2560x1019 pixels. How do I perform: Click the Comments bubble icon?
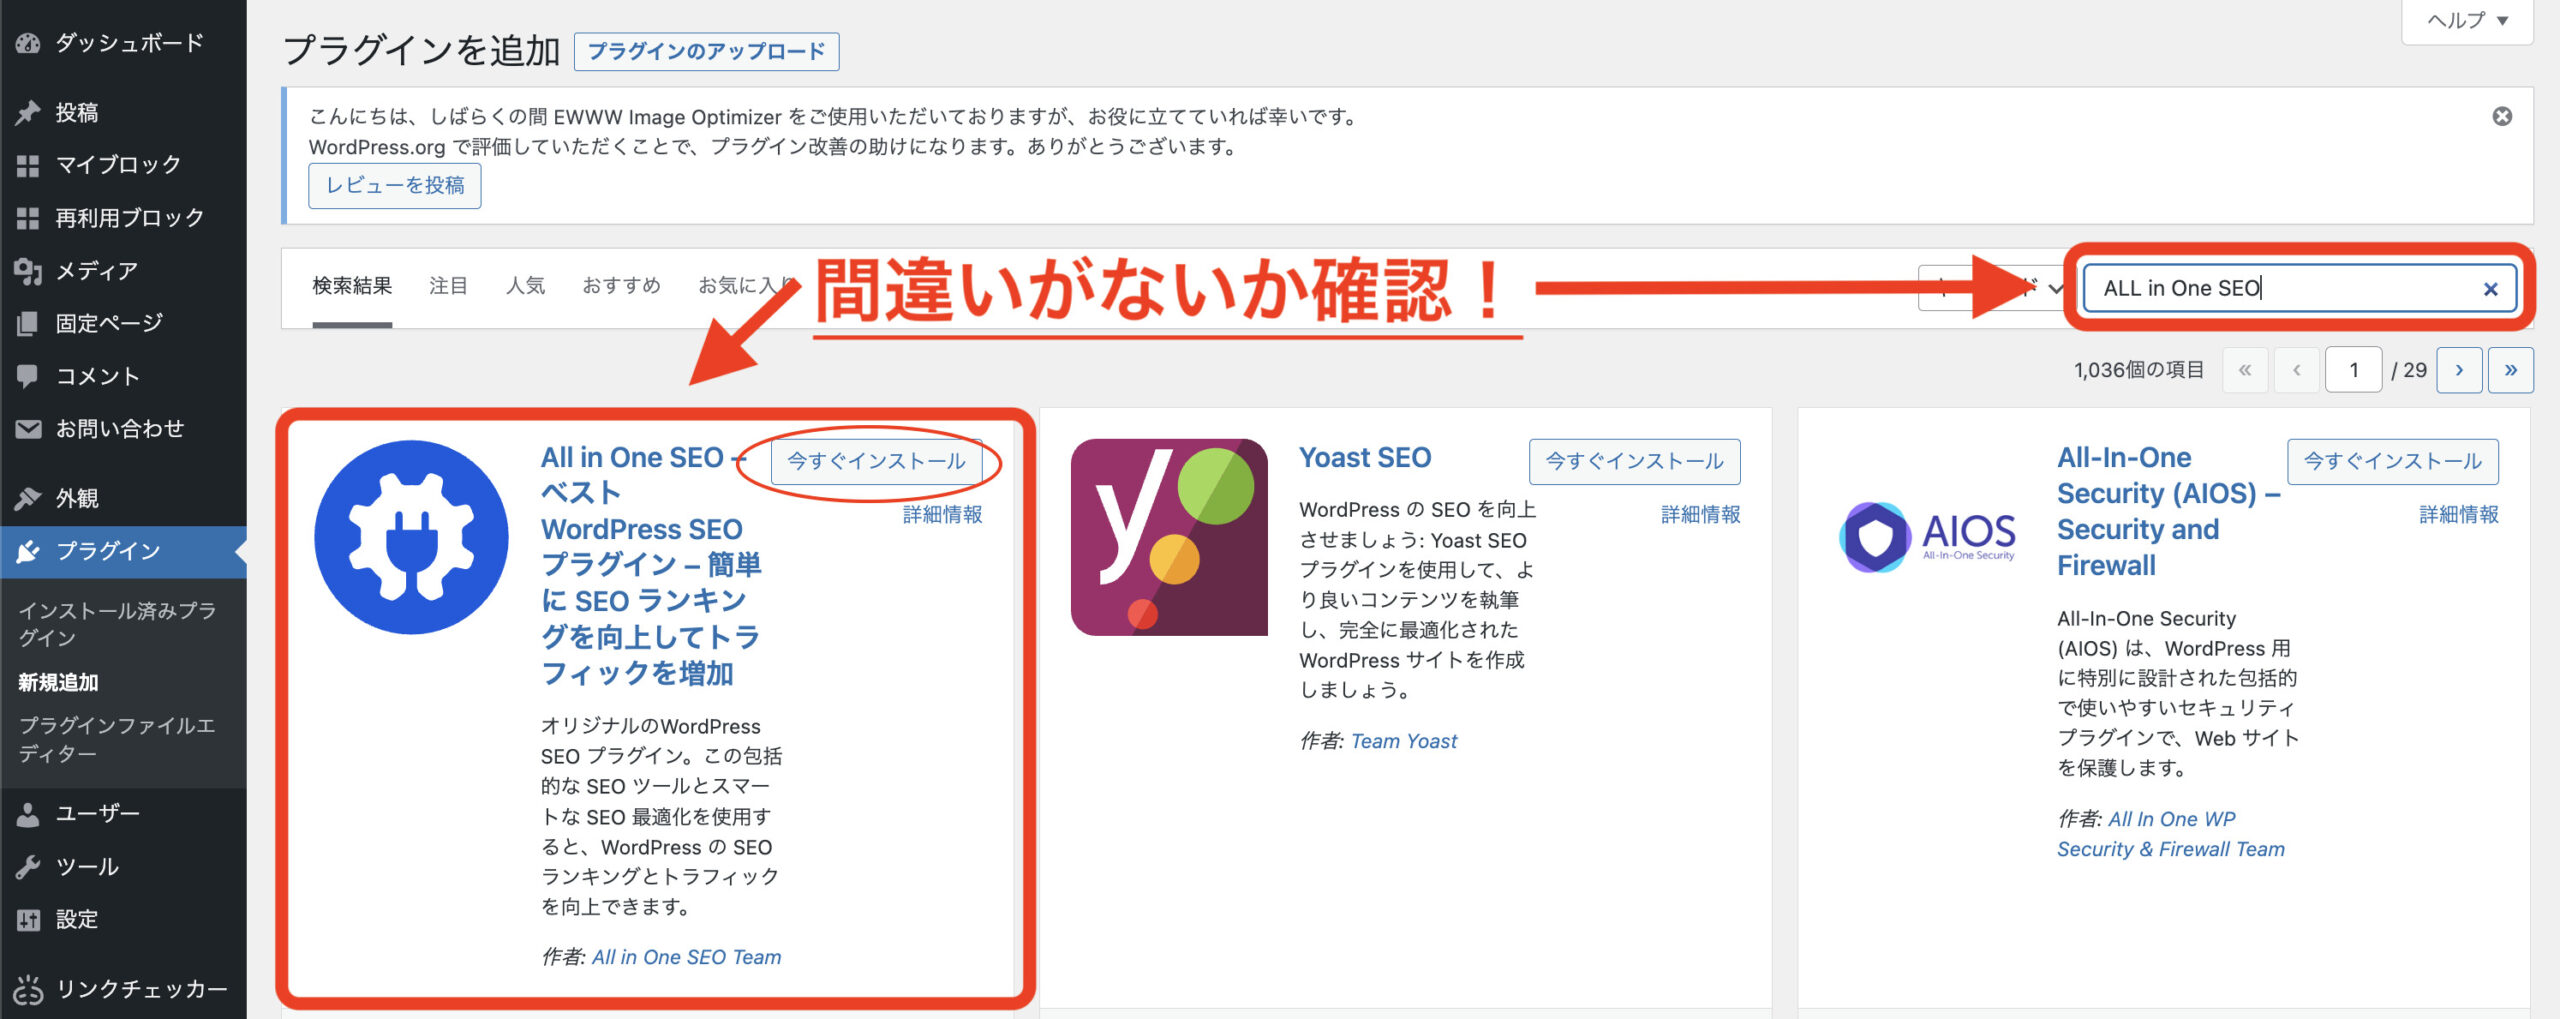click(x=28, y=376)
